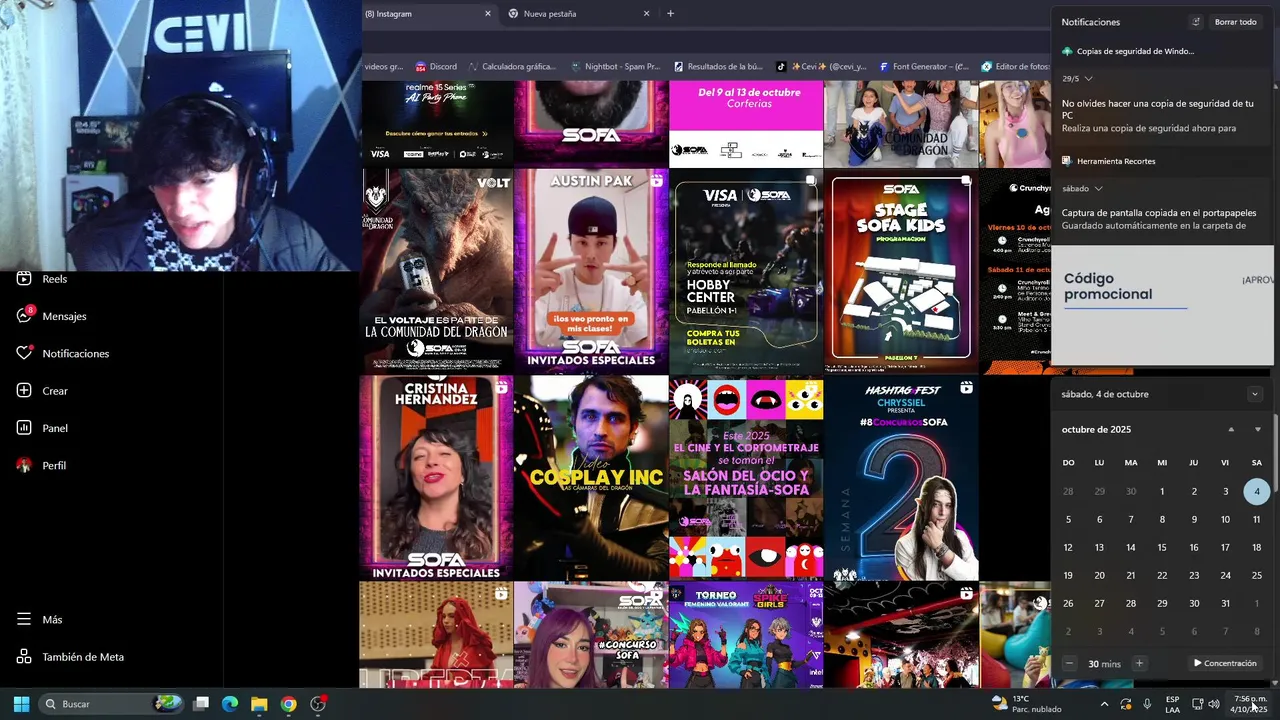
Task: Show hidden system tray icons chevron
Action: (x=1104, y=704)
